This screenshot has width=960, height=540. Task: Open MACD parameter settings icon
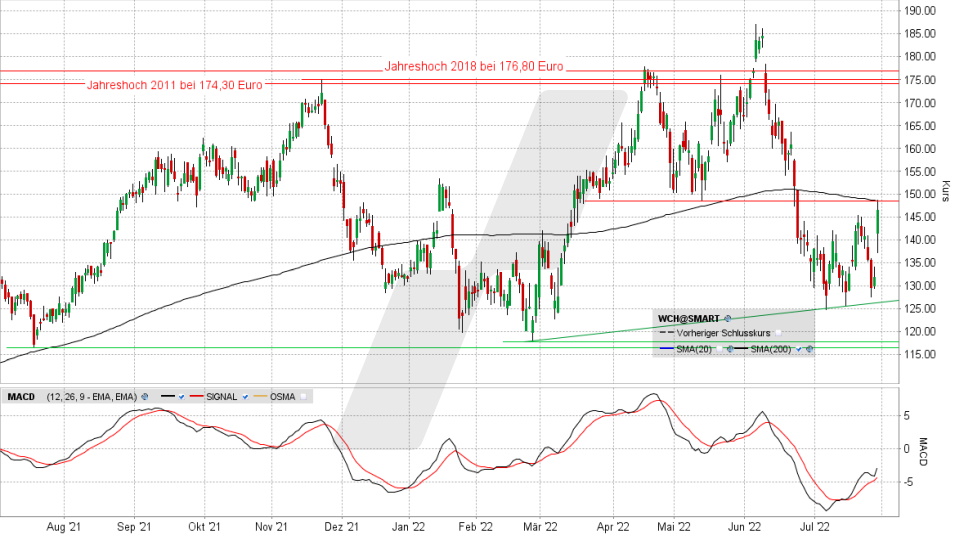tap(144, 397)
